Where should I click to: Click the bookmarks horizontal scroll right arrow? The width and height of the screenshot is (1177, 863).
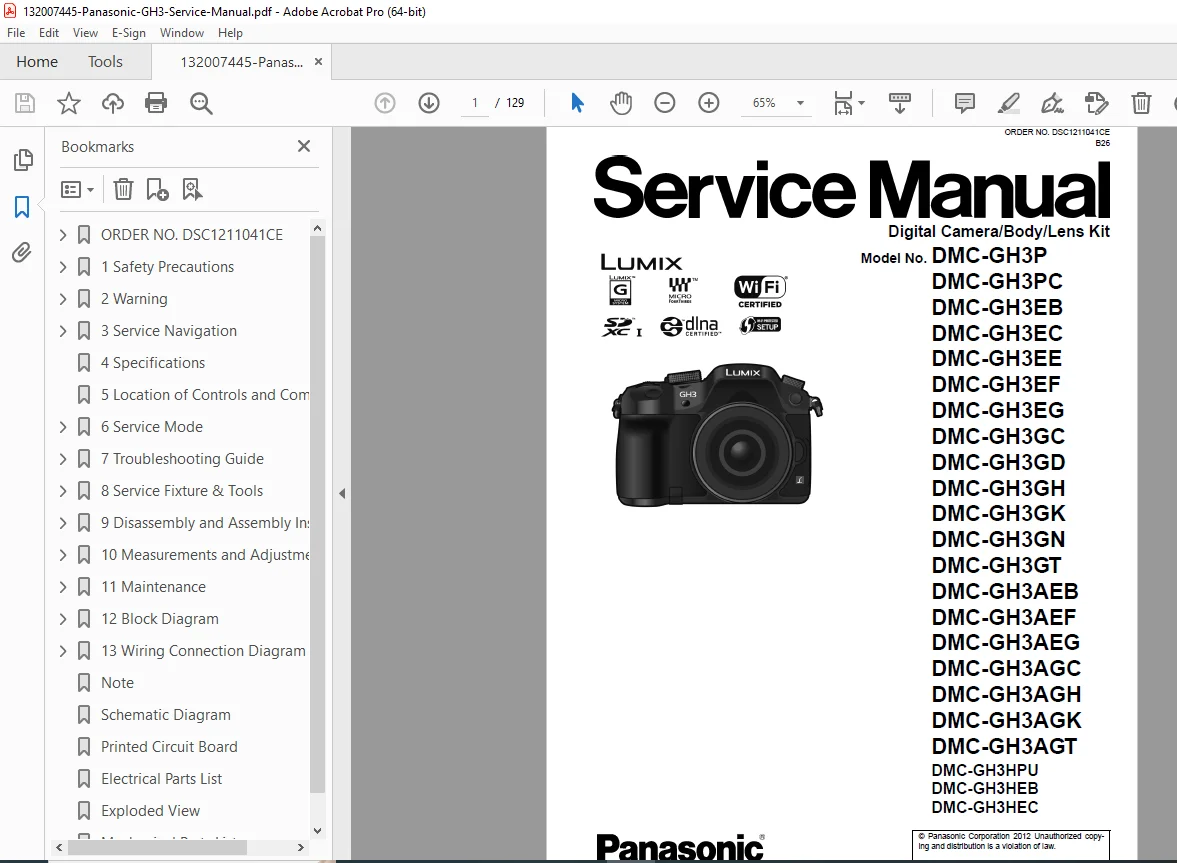[300, 847]
